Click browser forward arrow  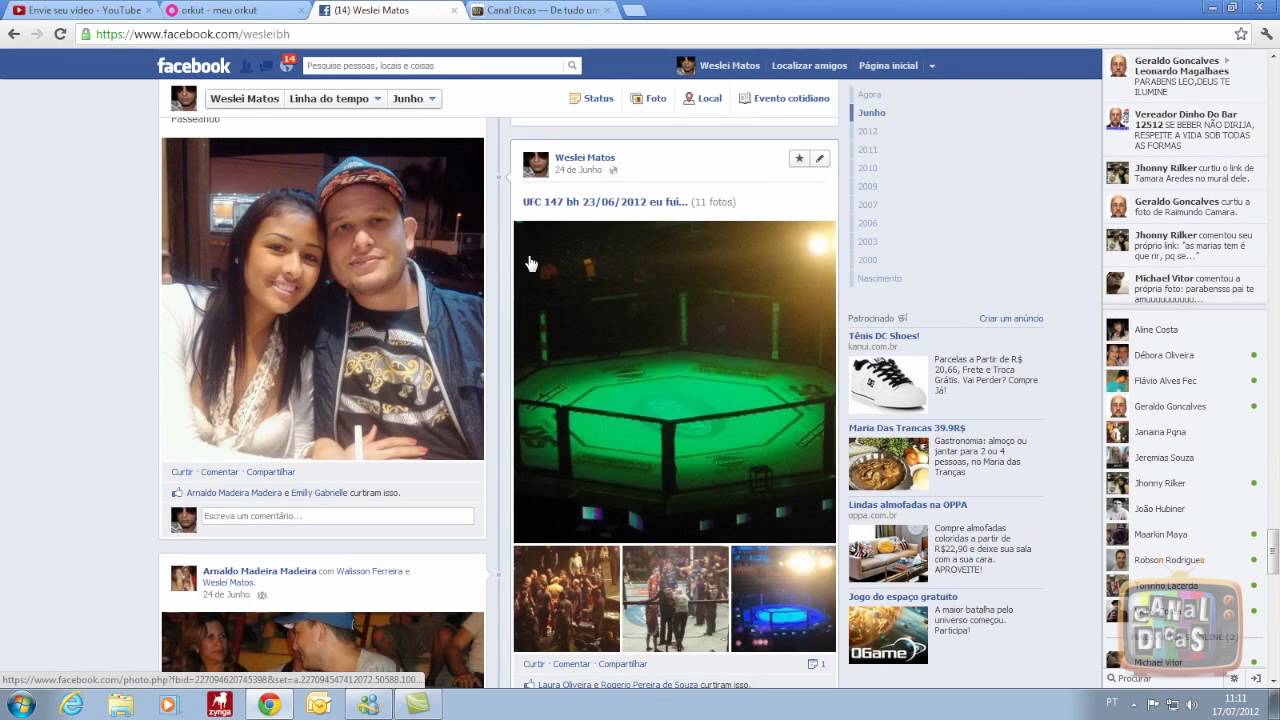coord(37,34)
